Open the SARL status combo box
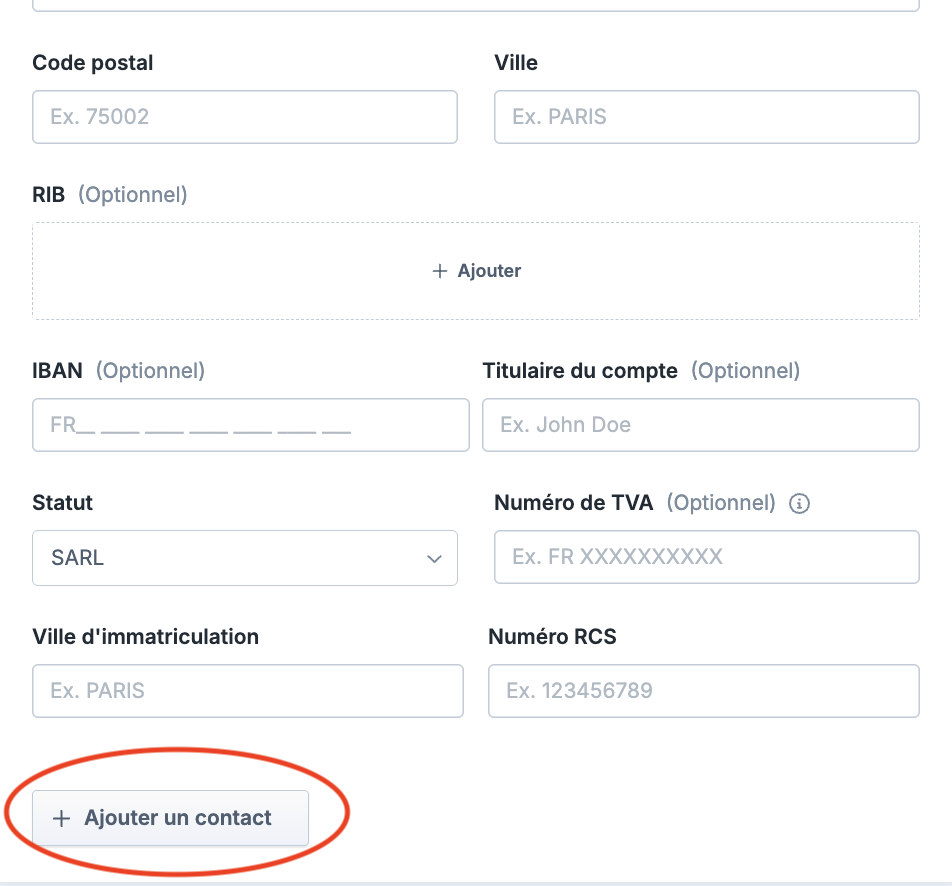Screen dimensions: 952x886 click(x=244, y=558)
